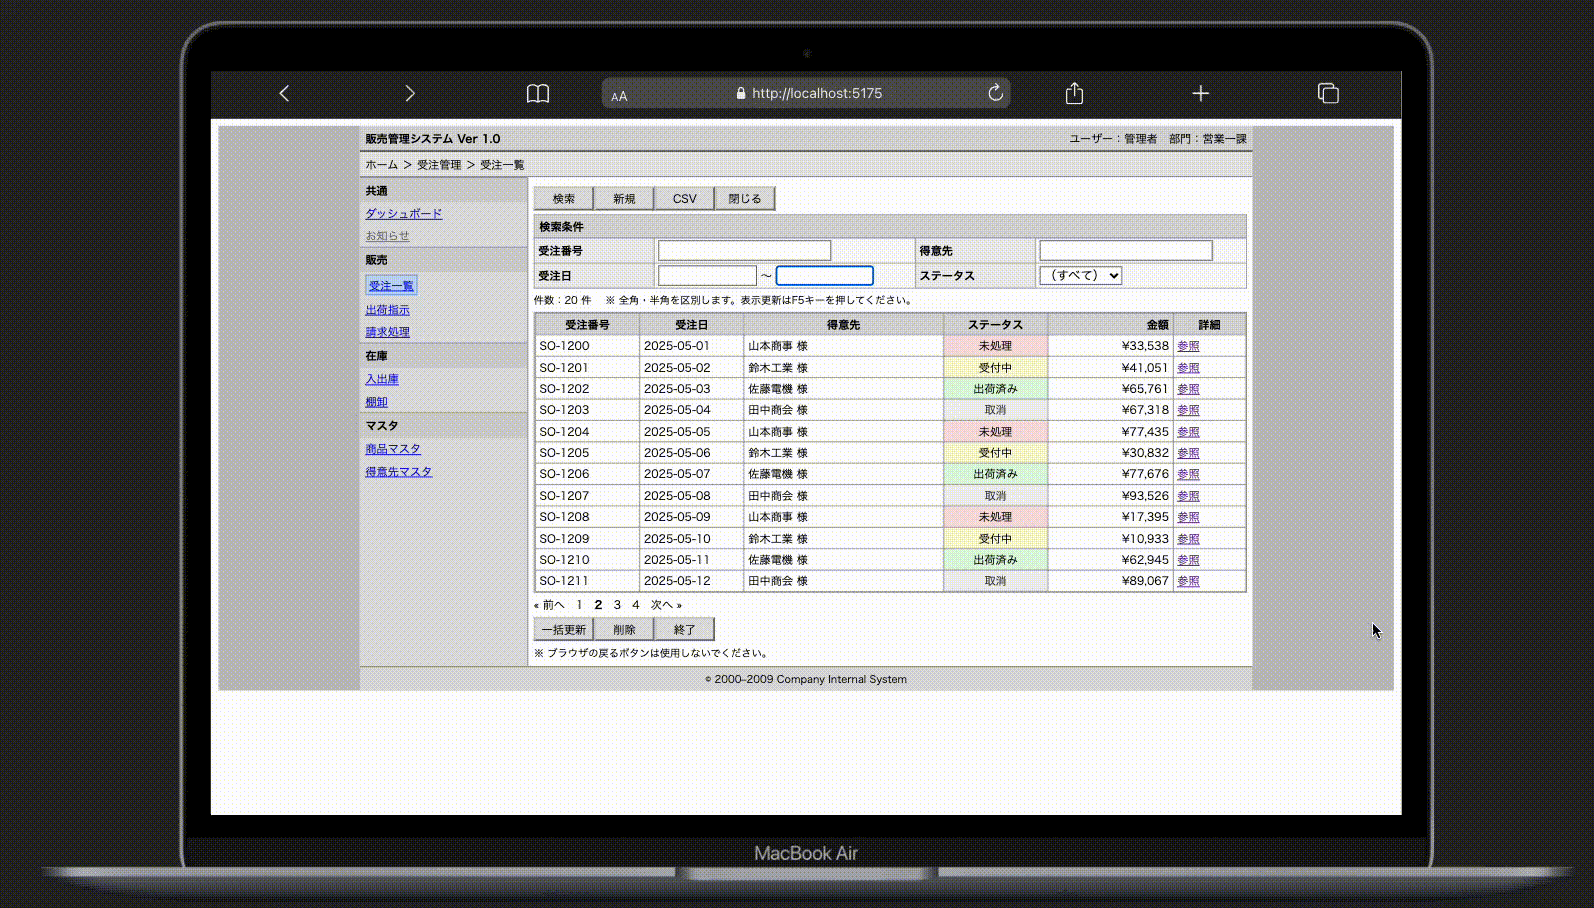1594x908 pixels.
Task: Open the AA reader text-size control
Action: (x=619, y=96)
